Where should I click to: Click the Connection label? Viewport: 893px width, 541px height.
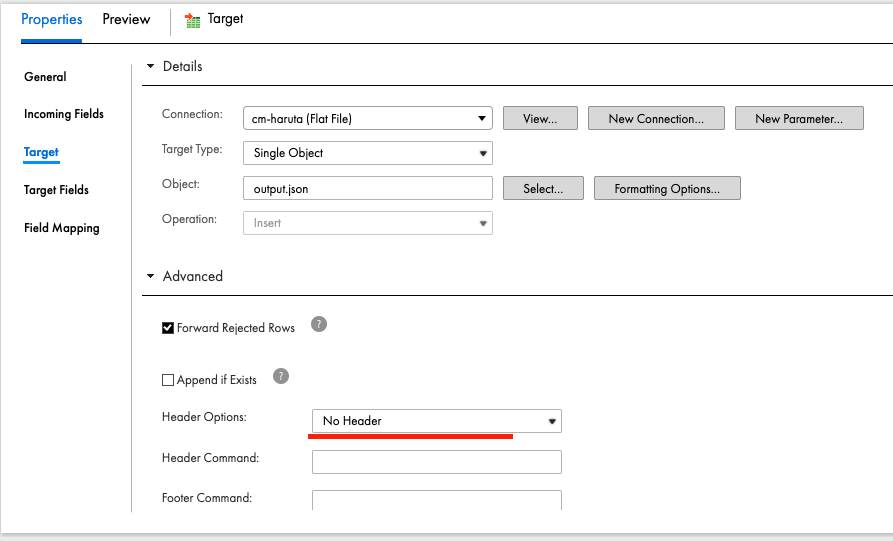pos(192,114)
